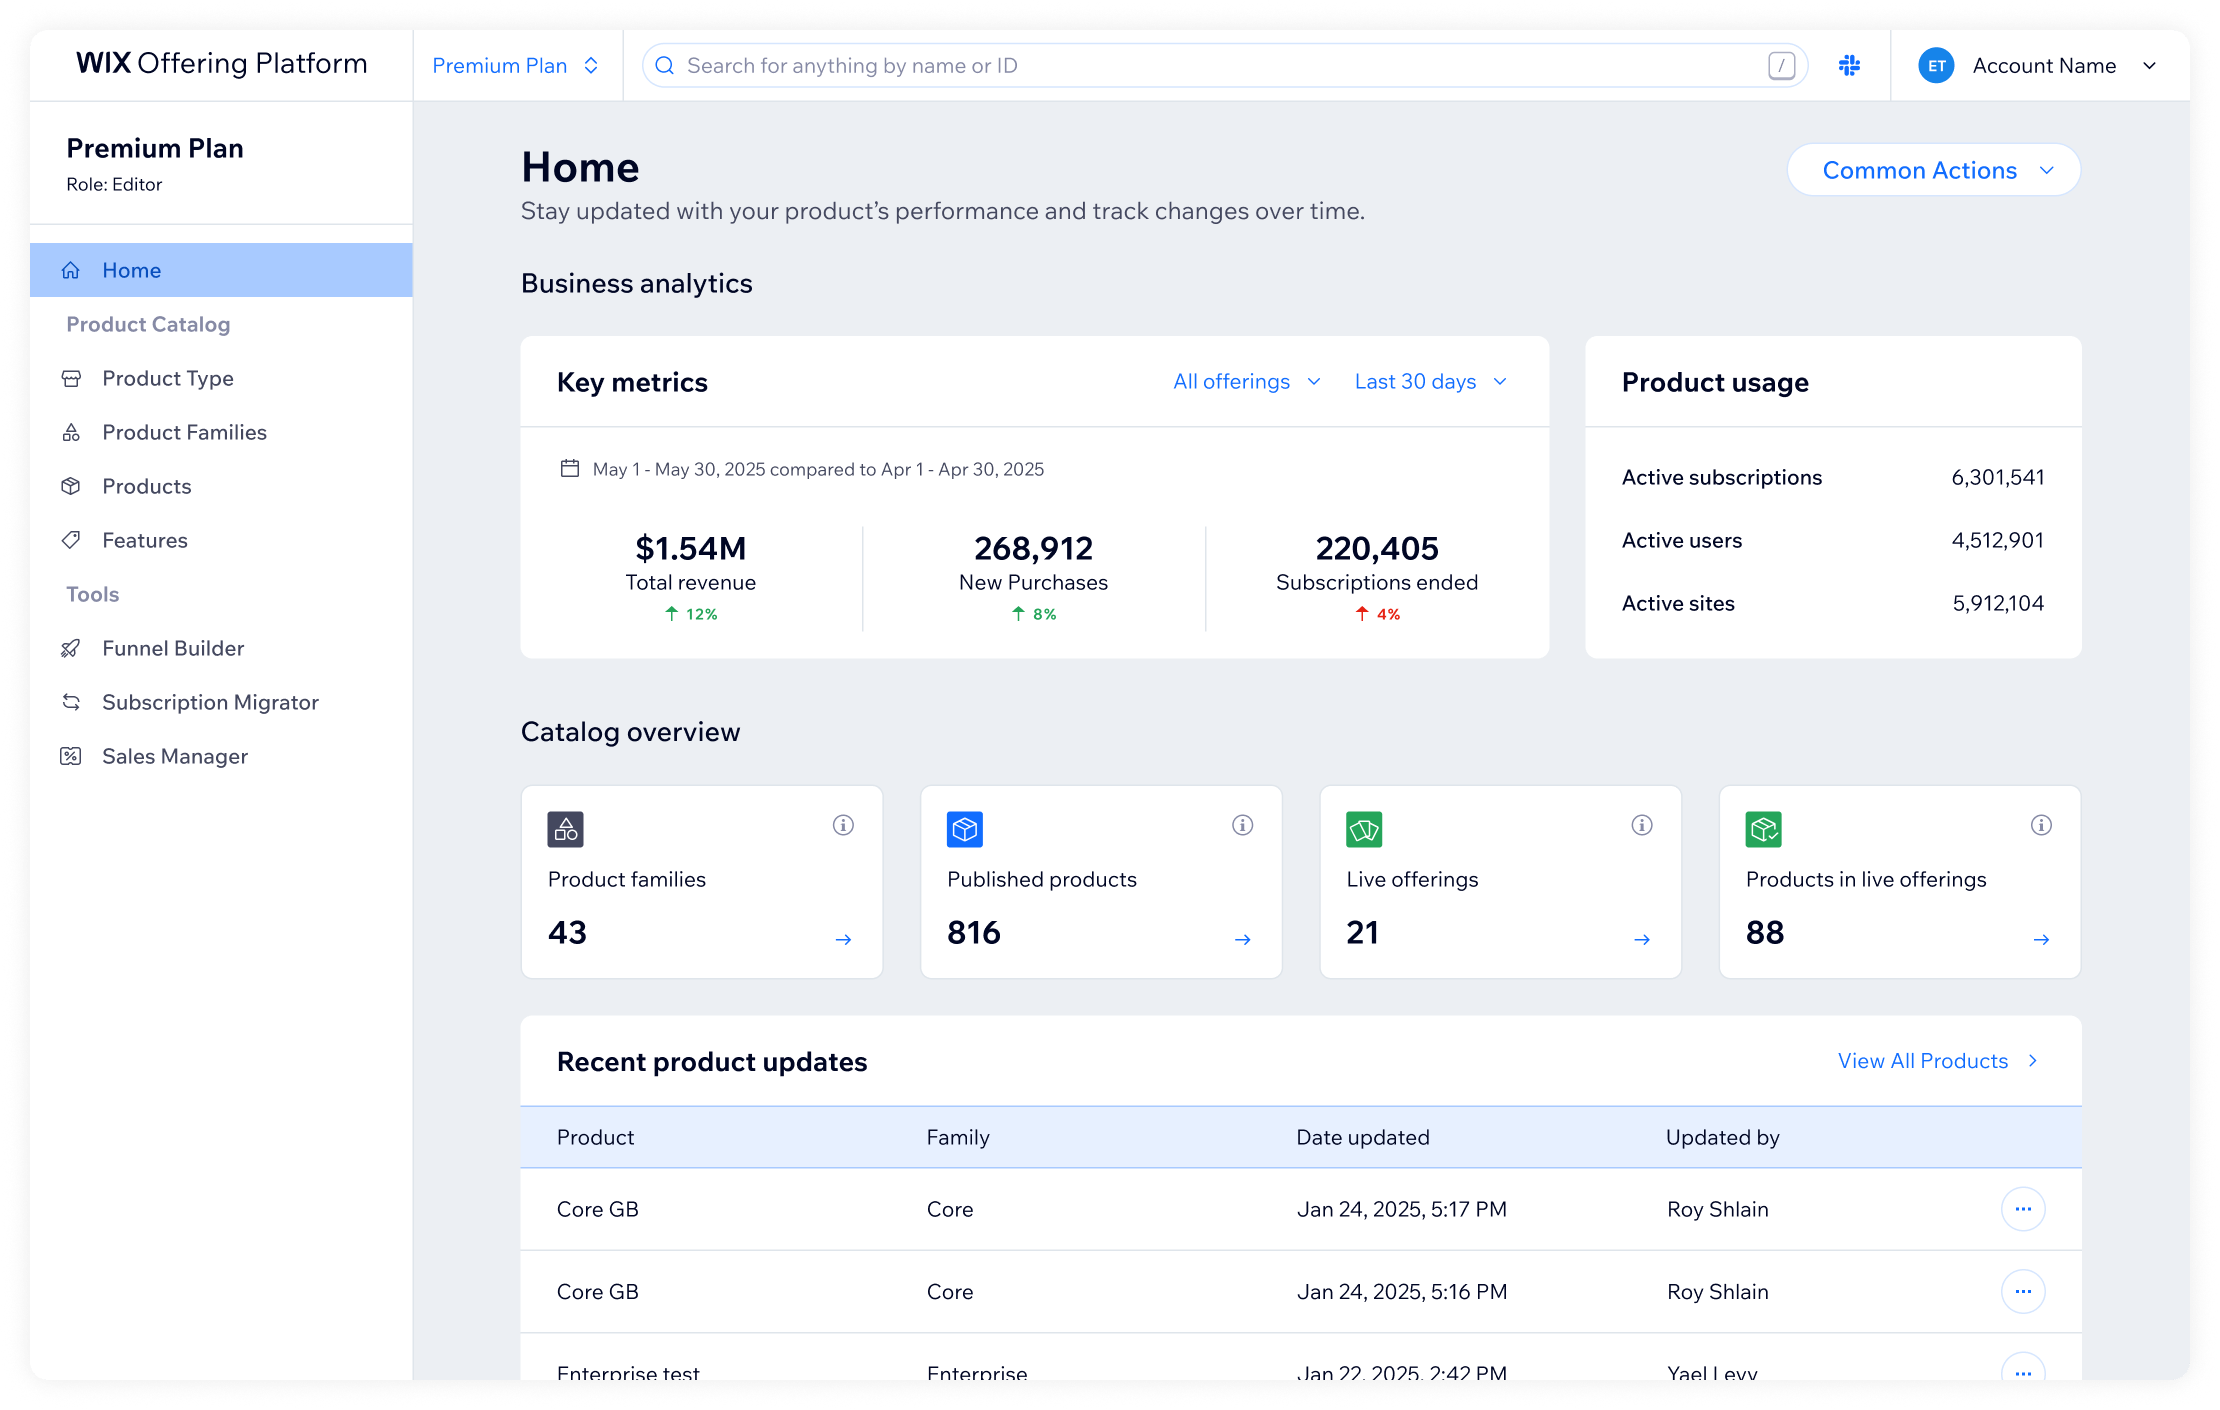The height and width of the screenshot is (1410, 2220).
Task: Click the Slack integration icon in header
Action: point(1850,65)
